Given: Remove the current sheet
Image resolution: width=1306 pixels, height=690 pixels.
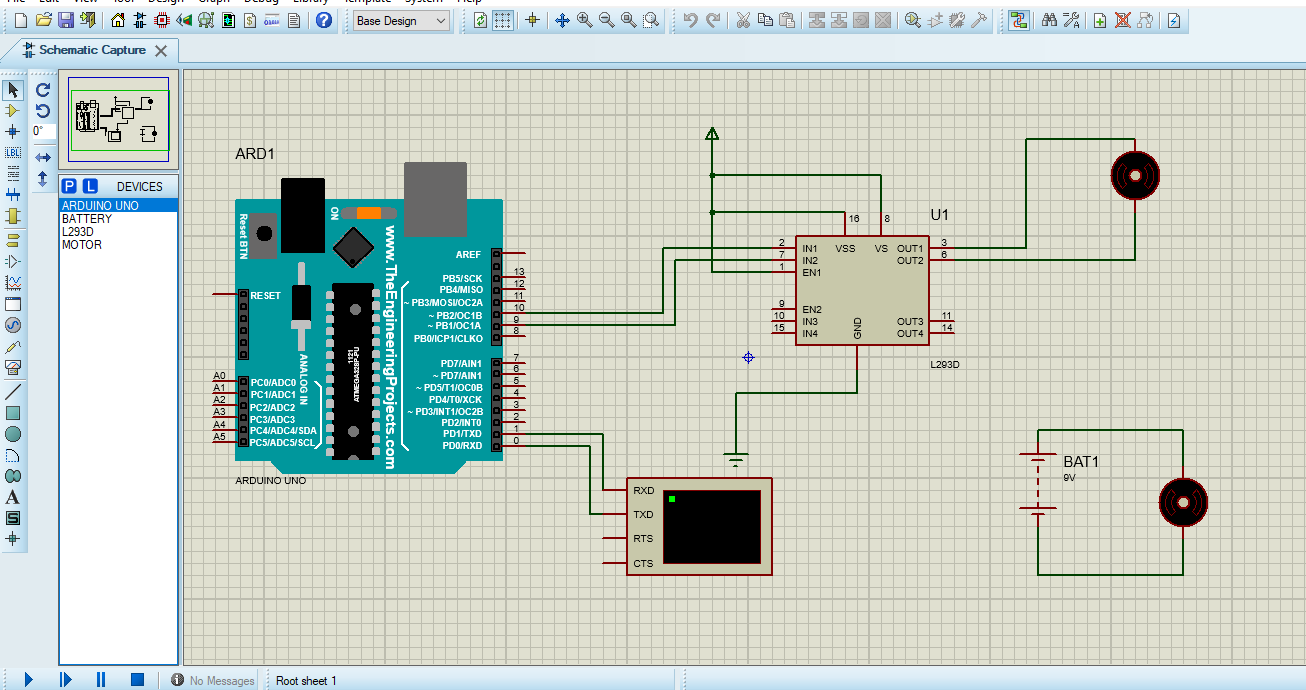Looking at the screenshot, I should (x=1123, y=20).
